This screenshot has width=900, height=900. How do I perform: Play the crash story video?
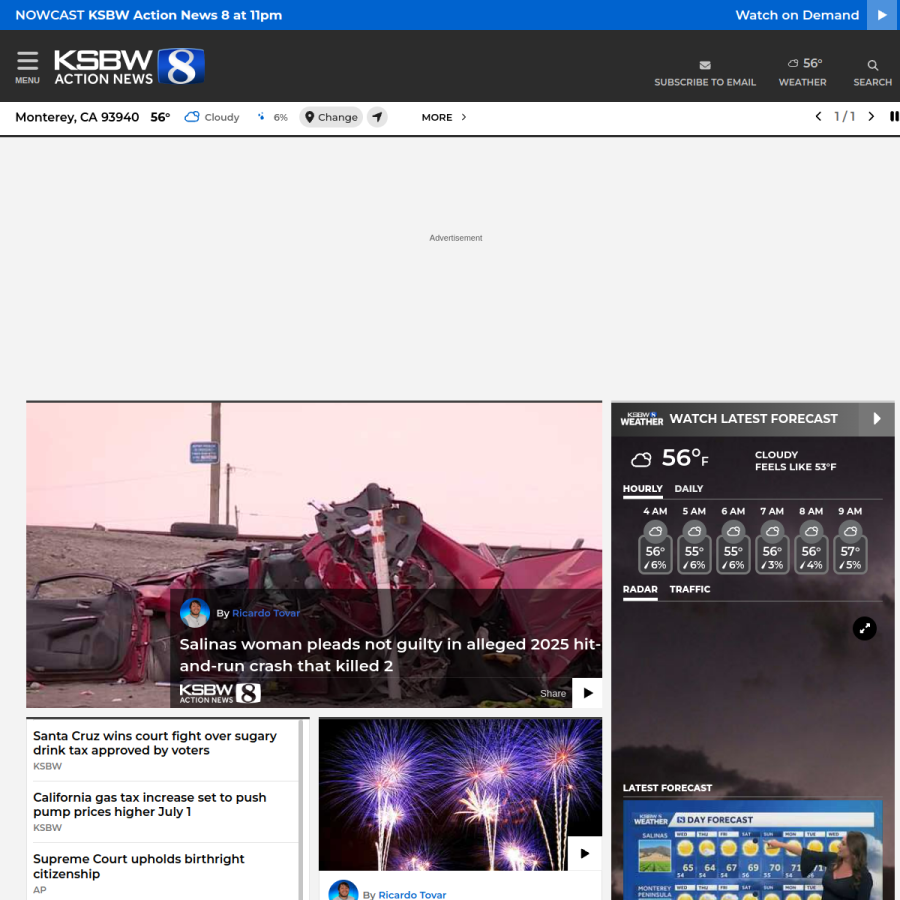coord(587,693)
